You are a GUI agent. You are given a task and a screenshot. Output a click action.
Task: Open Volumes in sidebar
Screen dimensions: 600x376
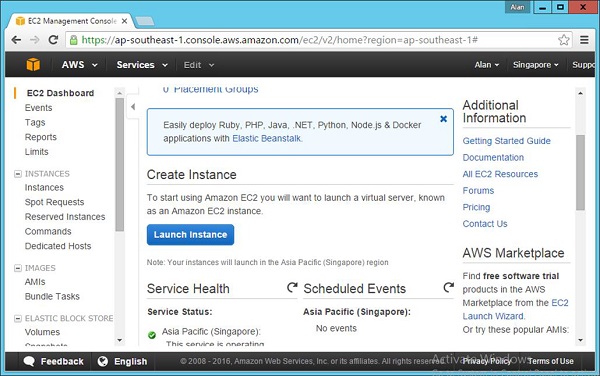click(x=42, y=332)
